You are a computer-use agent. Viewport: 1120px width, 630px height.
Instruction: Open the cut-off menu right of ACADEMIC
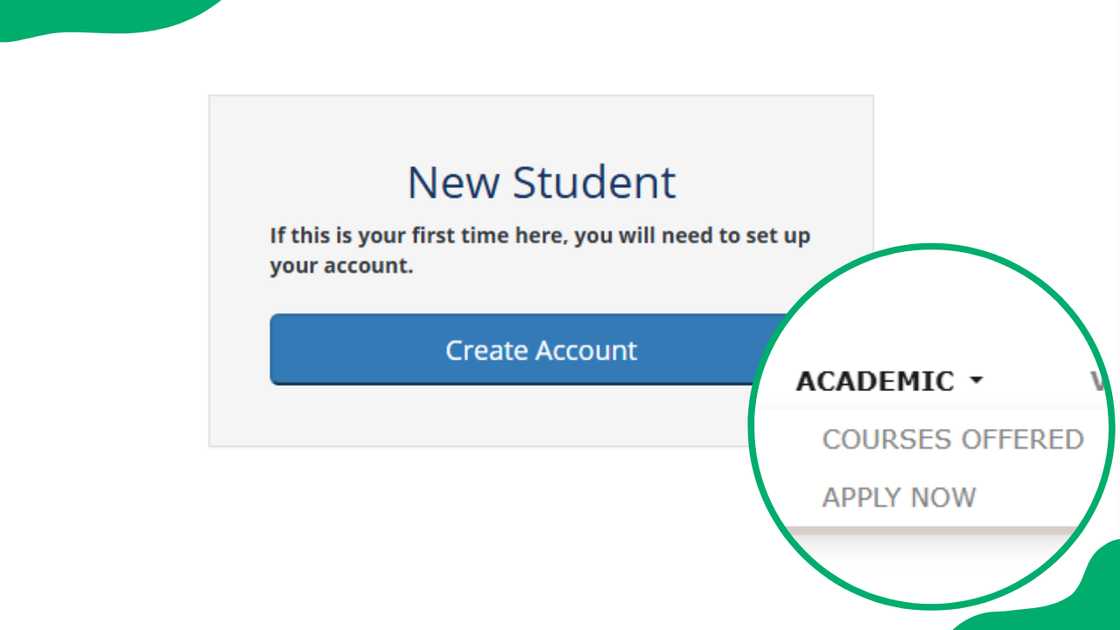[1096, 381]
